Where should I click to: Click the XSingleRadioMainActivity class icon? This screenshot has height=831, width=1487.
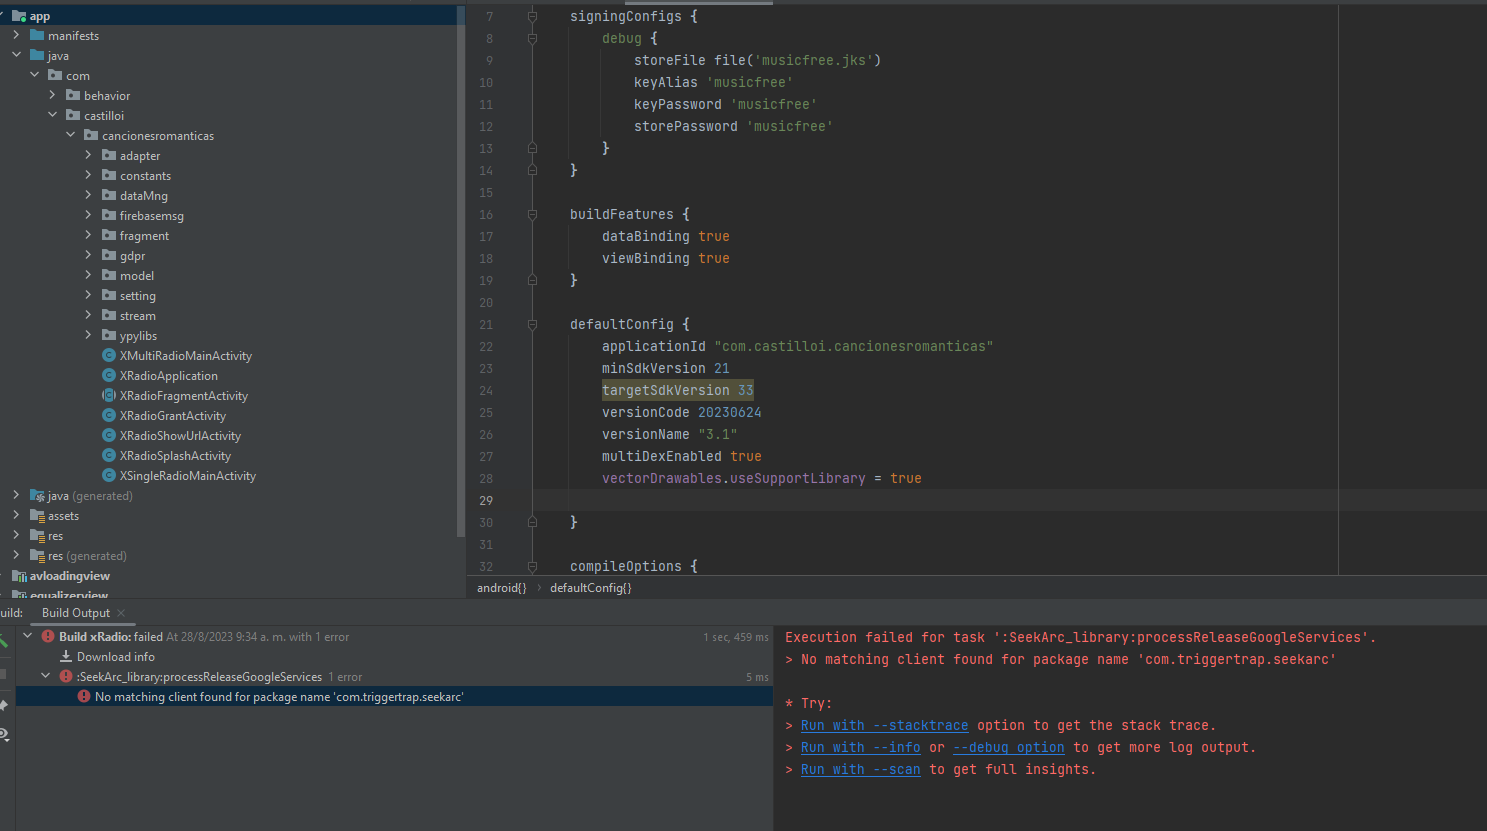coord(109,475)
